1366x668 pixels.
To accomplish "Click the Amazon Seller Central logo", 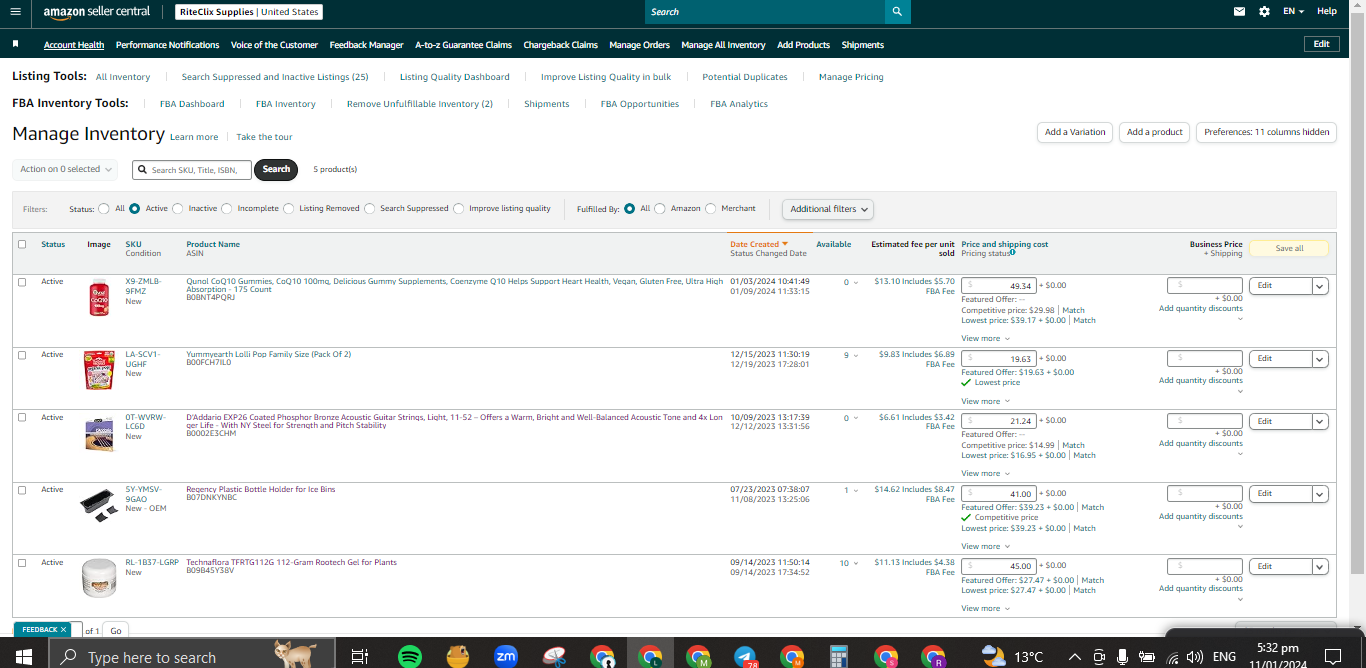I will point(96,12).
